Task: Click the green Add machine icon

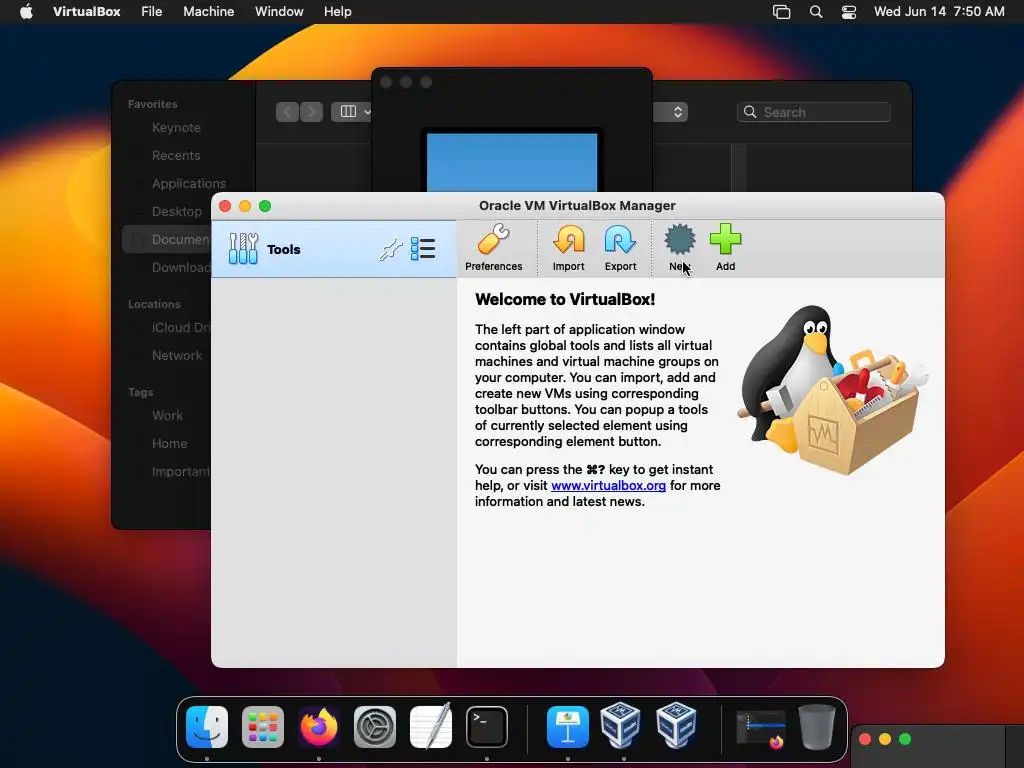Action: point(726,248)
